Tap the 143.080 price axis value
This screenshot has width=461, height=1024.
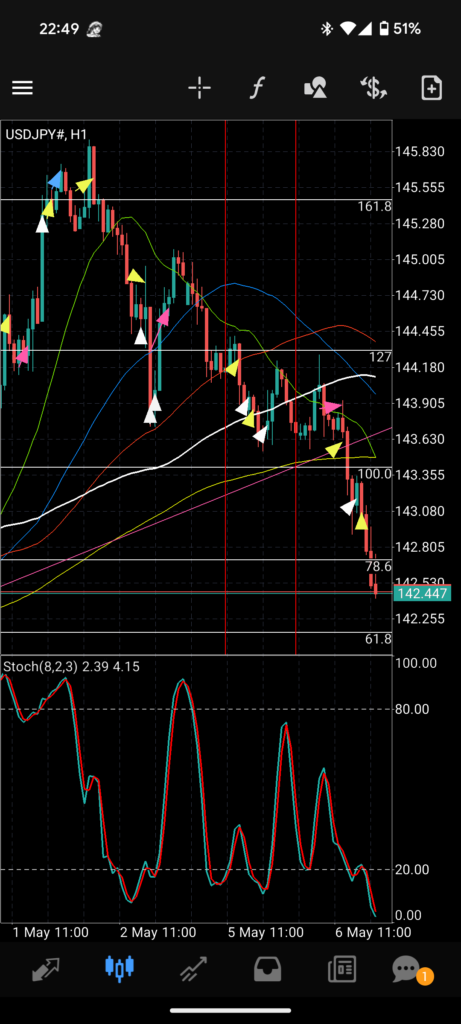(420, 511)
